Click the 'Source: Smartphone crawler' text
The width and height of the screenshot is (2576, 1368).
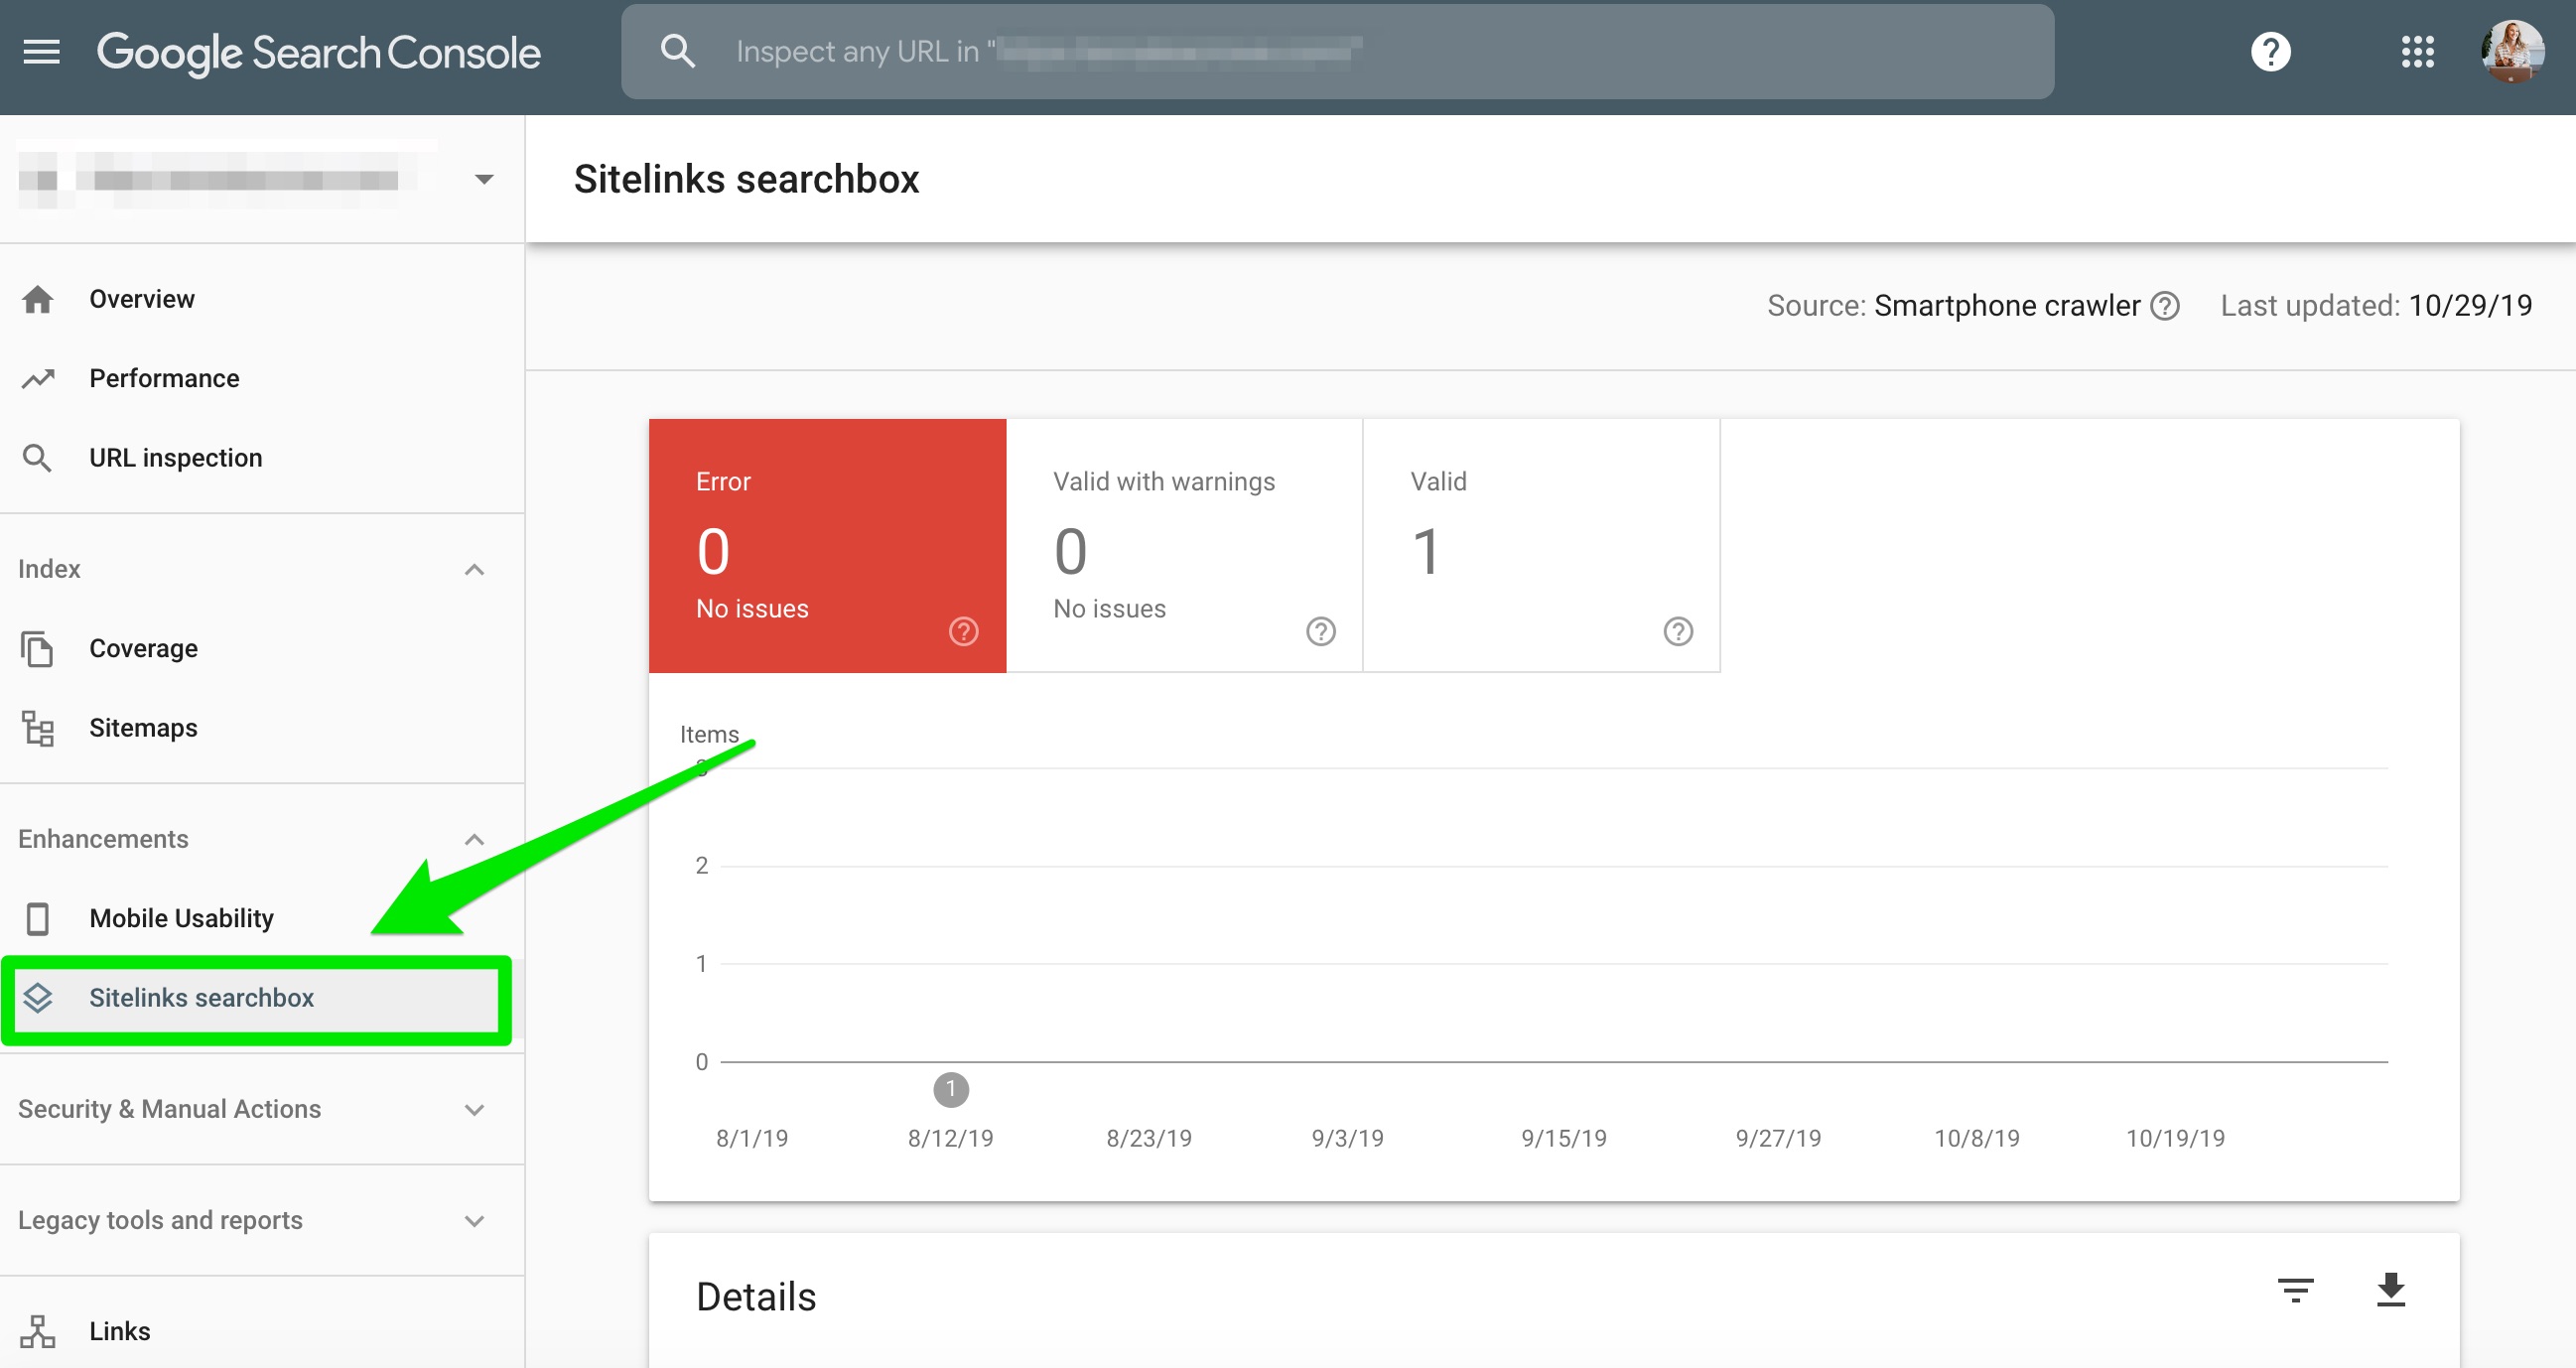(x=1953, y=306)
